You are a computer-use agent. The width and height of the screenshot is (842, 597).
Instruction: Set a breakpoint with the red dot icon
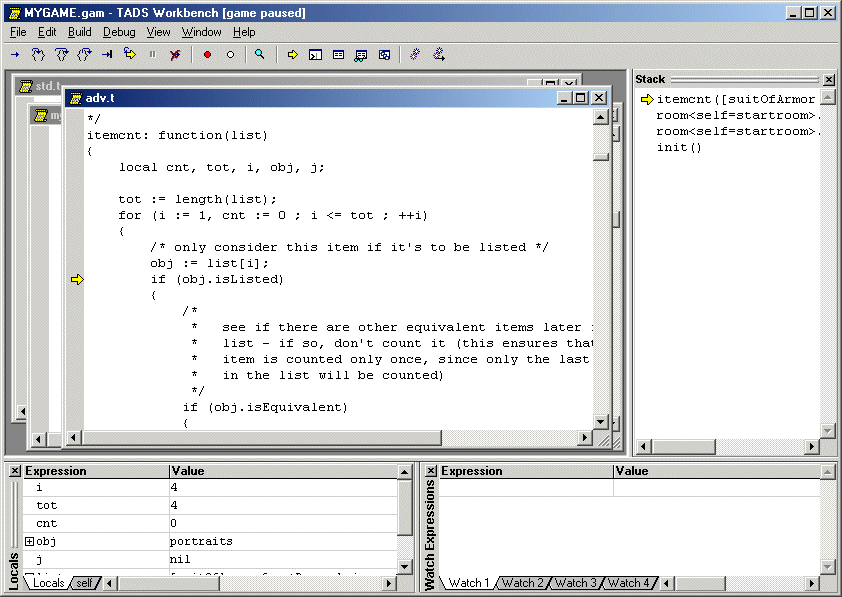click(x=207, y=55)
